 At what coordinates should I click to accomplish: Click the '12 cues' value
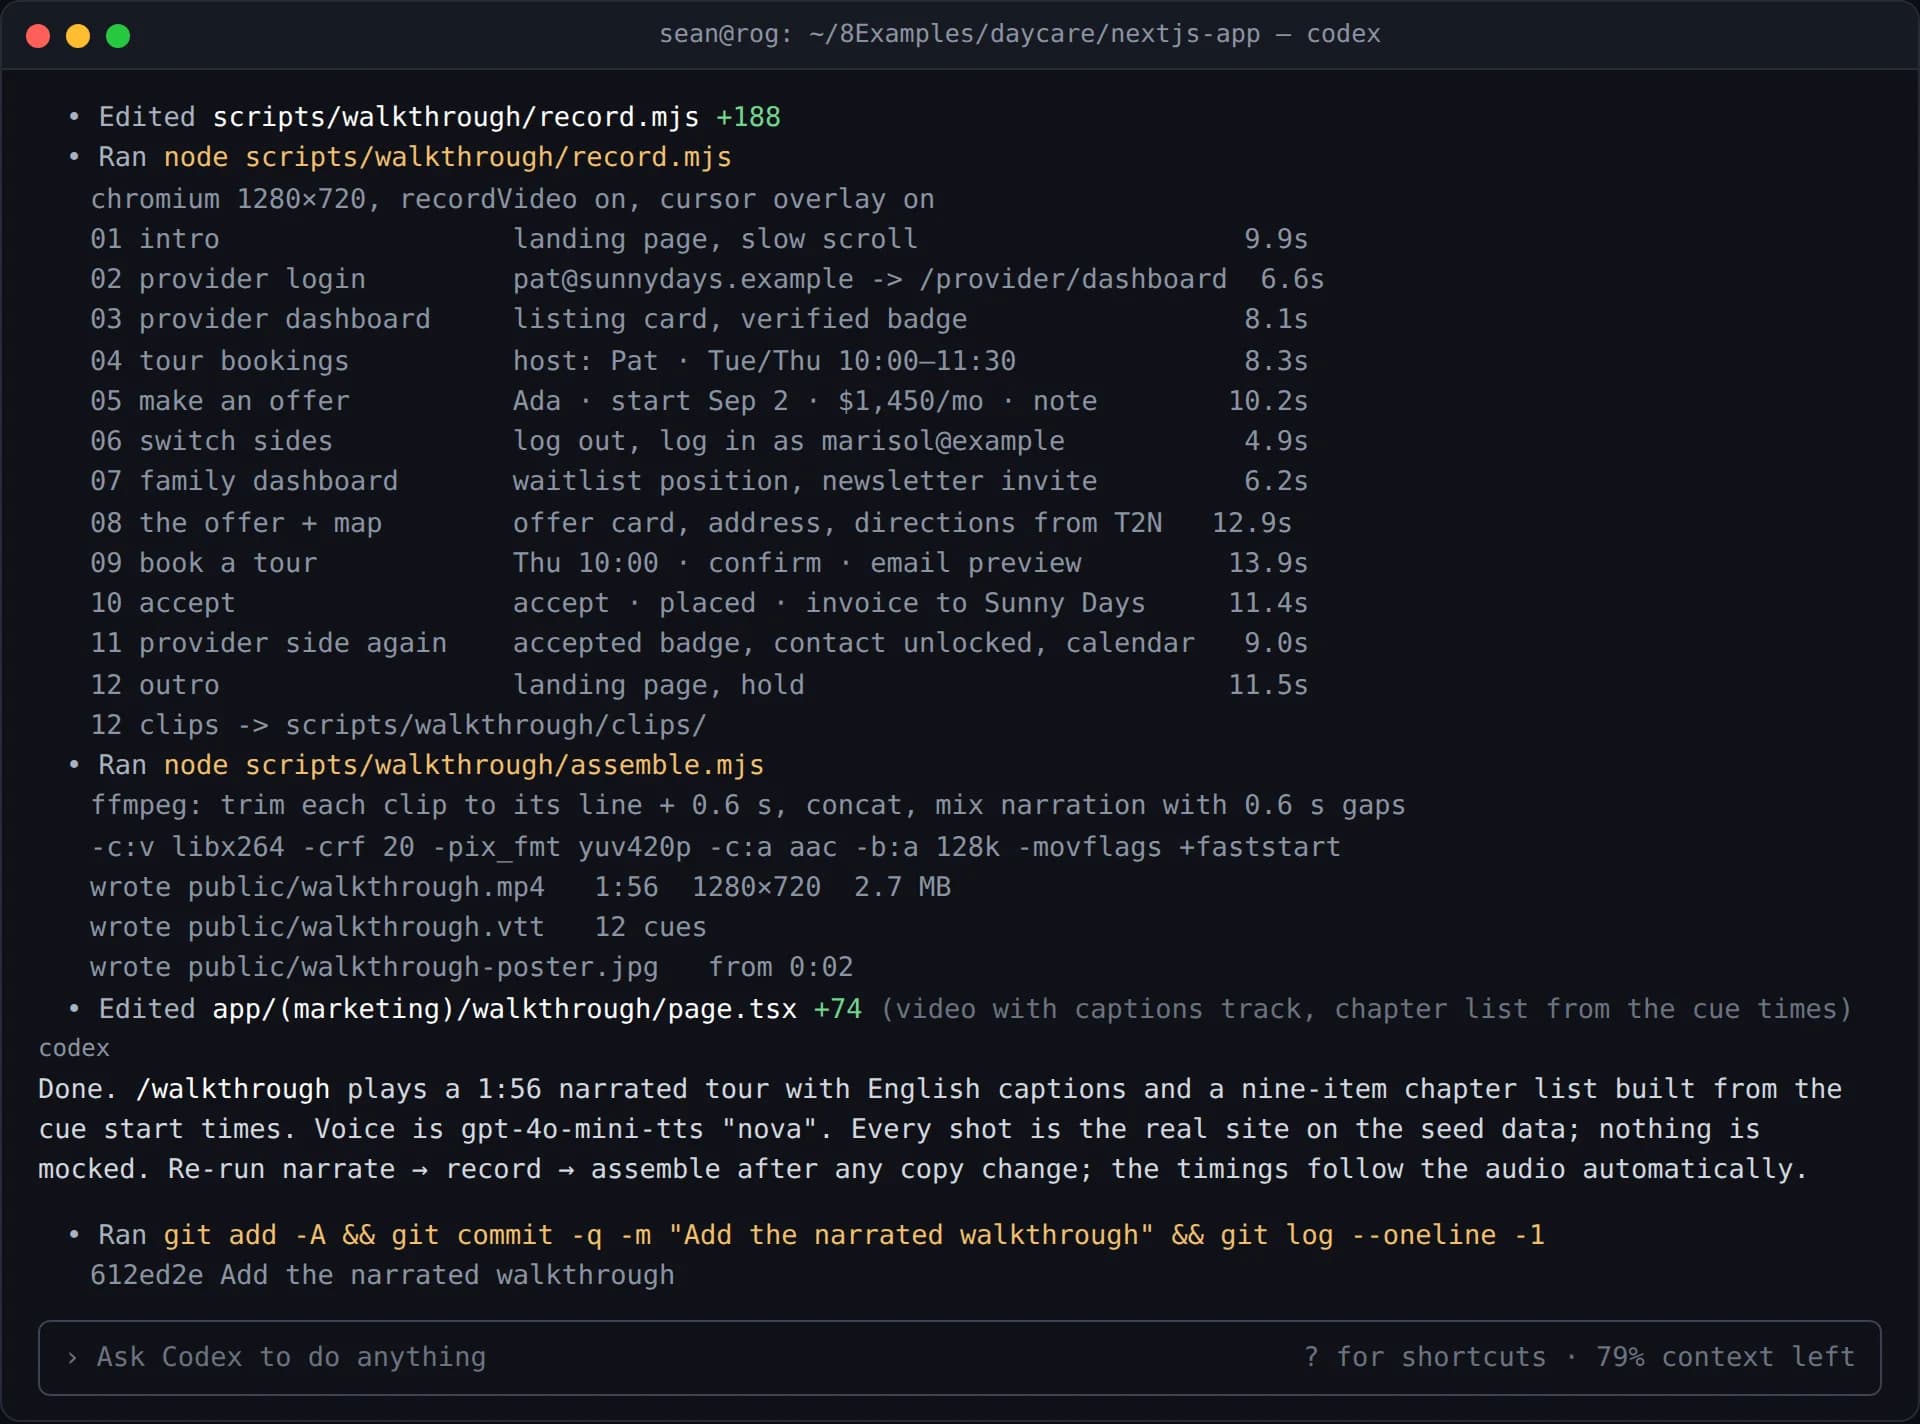[650, 927]
